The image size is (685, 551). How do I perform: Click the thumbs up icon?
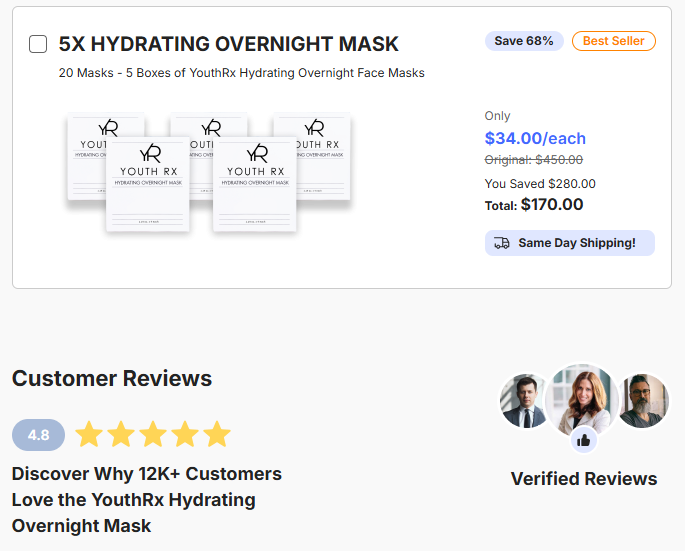coord(583,440)
